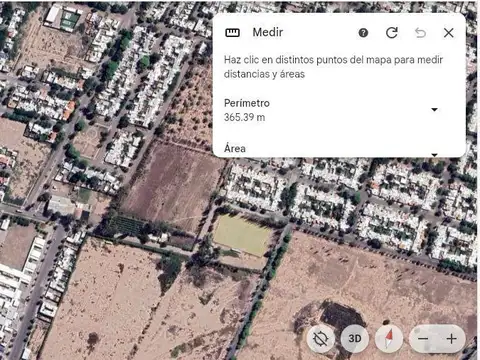
Task: Expand the Perímetro units dropdown
Action: pos(434,110)
